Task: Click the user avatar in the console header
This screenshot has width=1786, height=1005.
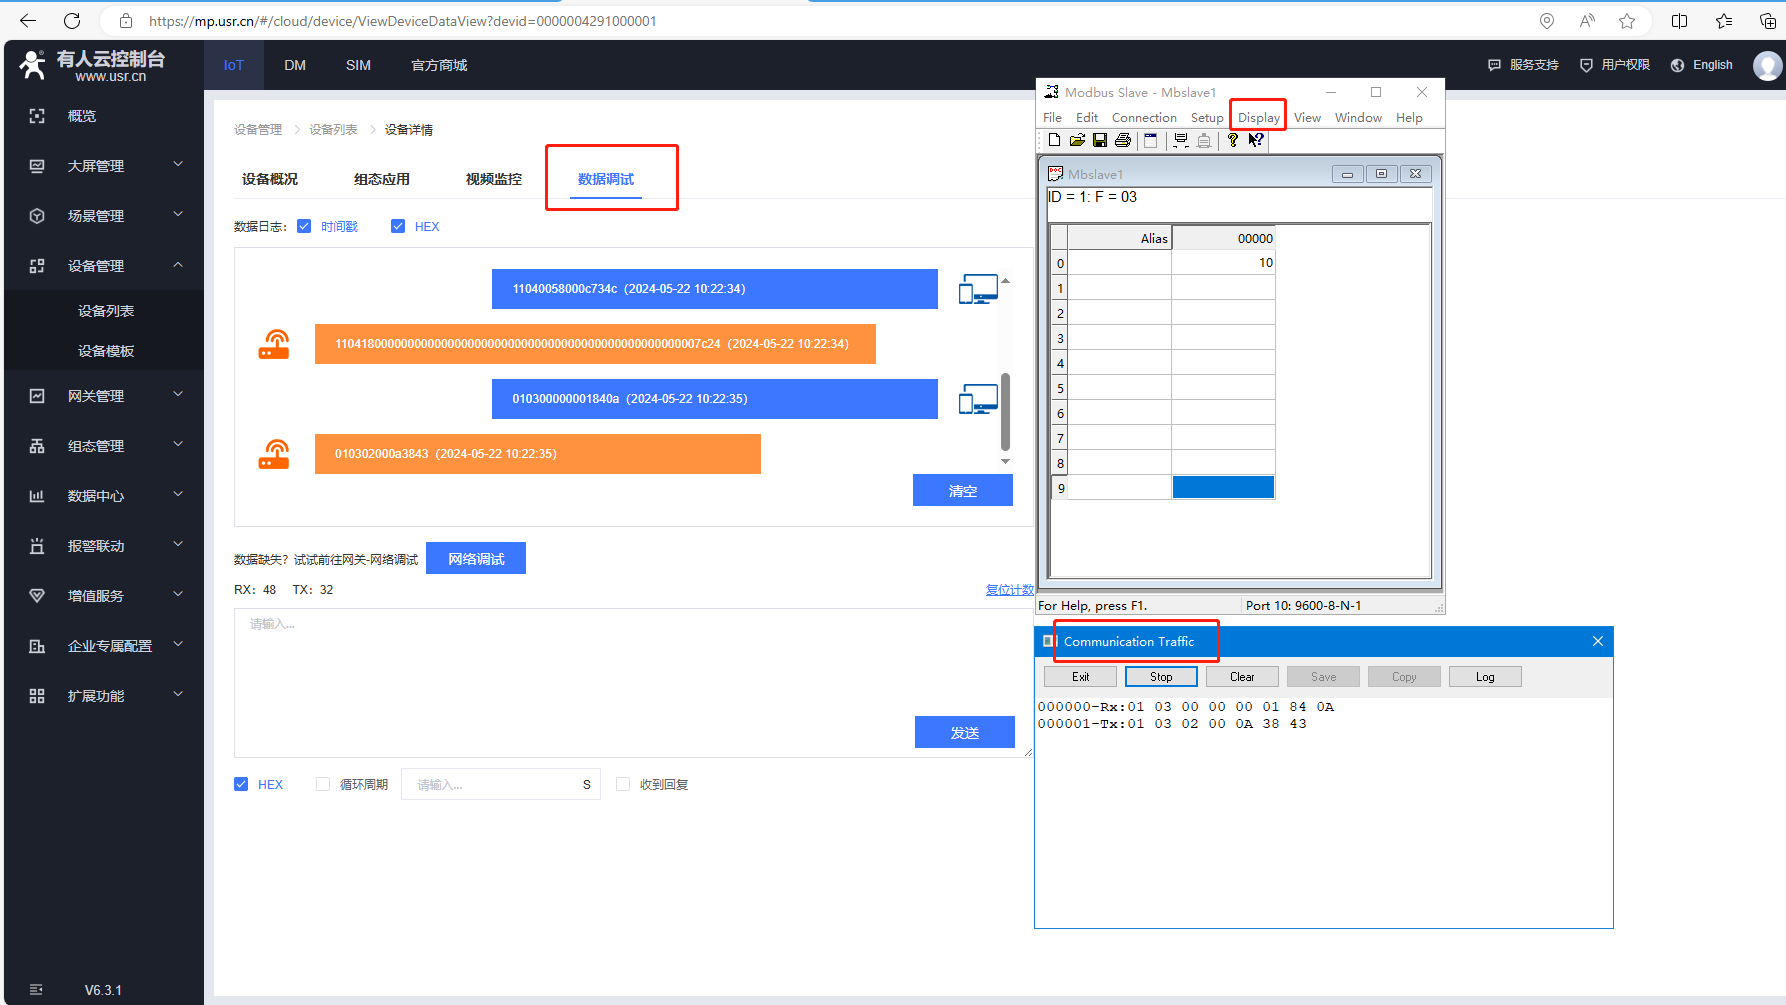Action: pyautogui.click(x=1767, y=65)
